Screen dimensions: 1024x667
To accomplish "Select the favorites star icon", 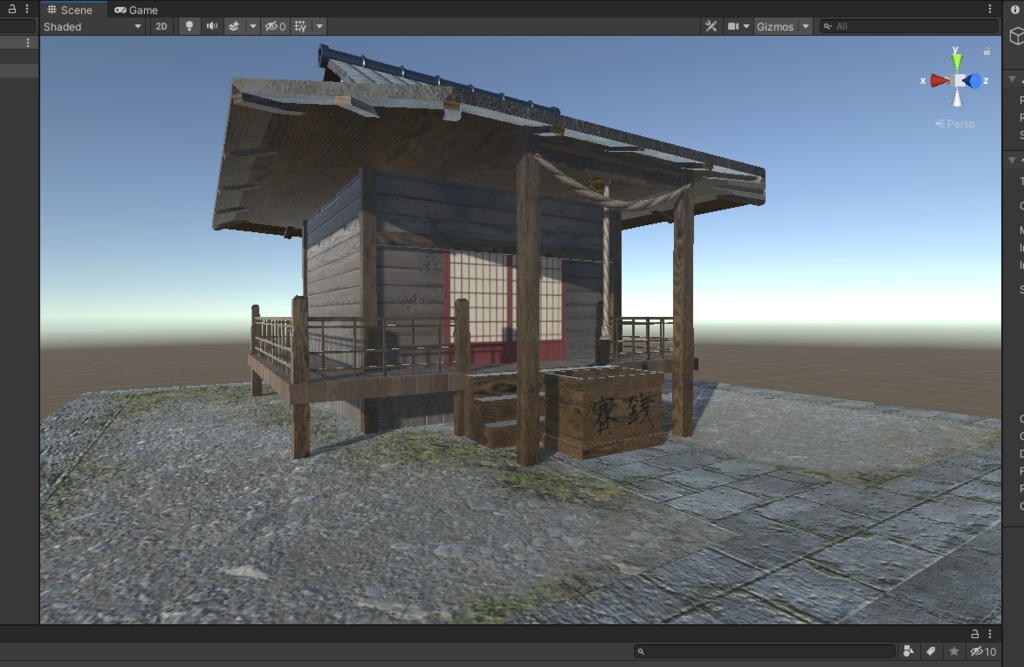I will 955,652.
